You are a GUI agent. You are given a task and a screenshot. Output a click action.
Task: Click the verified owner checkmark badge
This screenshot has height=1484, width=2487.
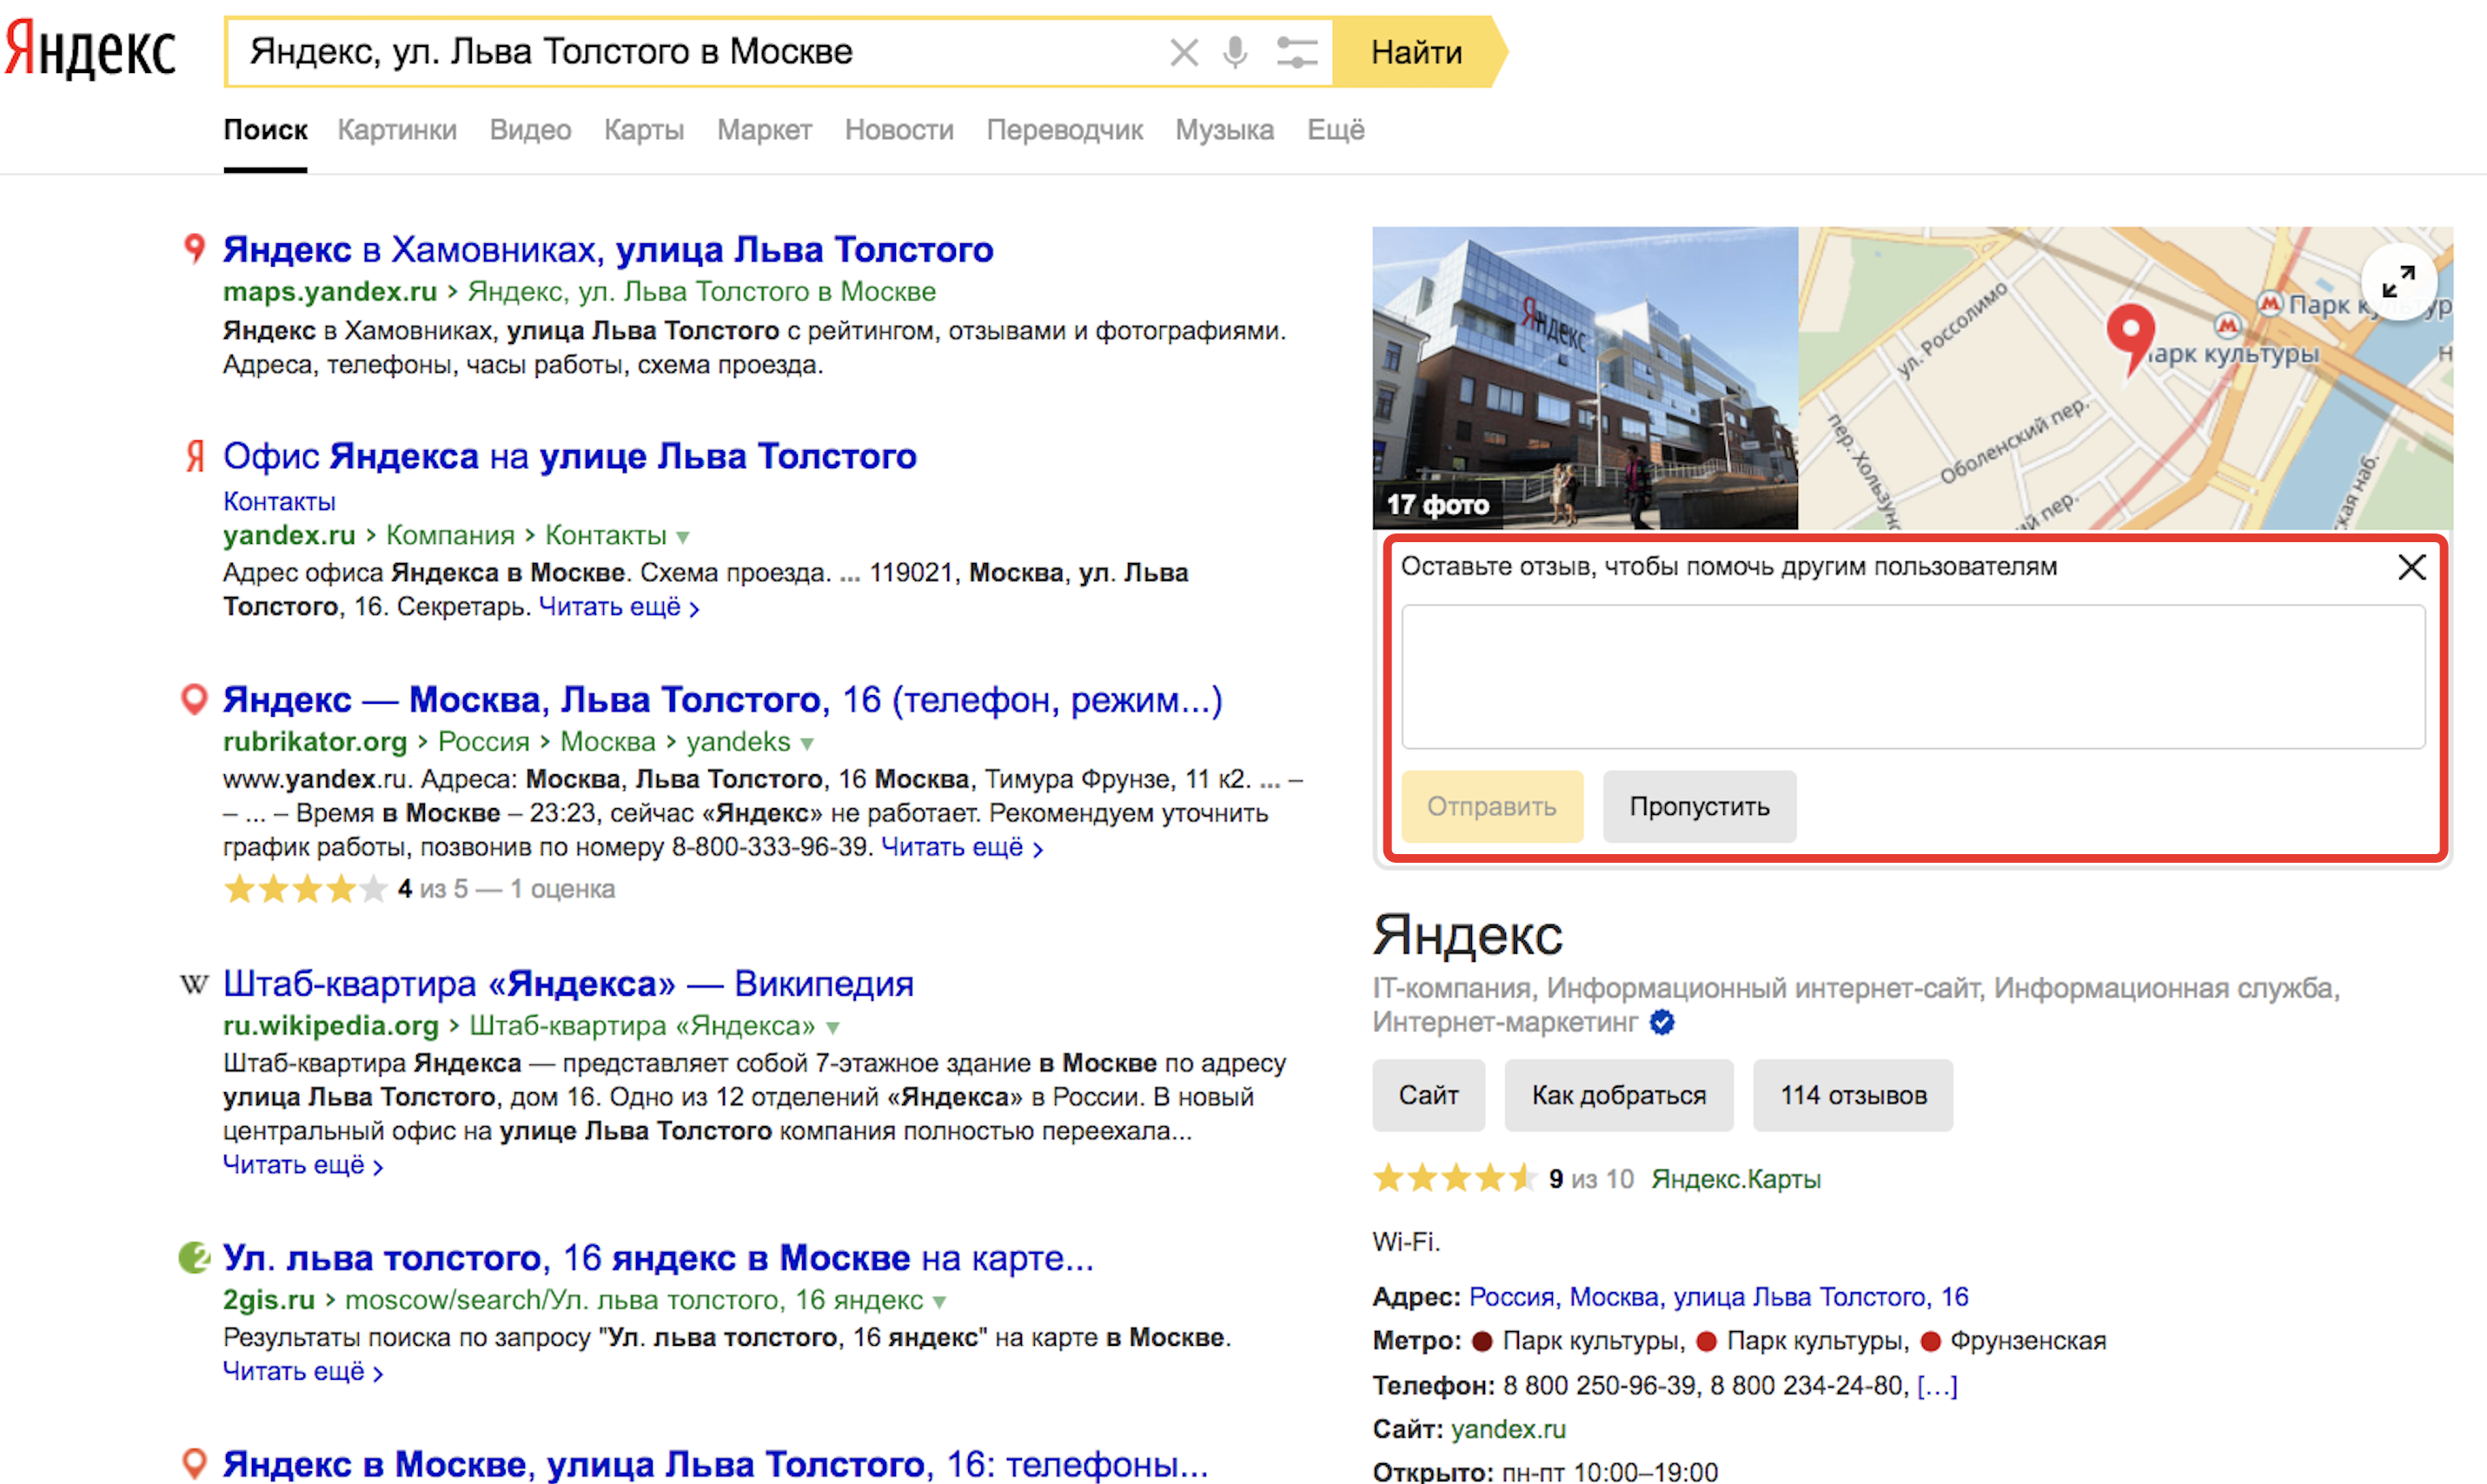[x=1662, y=1022]
